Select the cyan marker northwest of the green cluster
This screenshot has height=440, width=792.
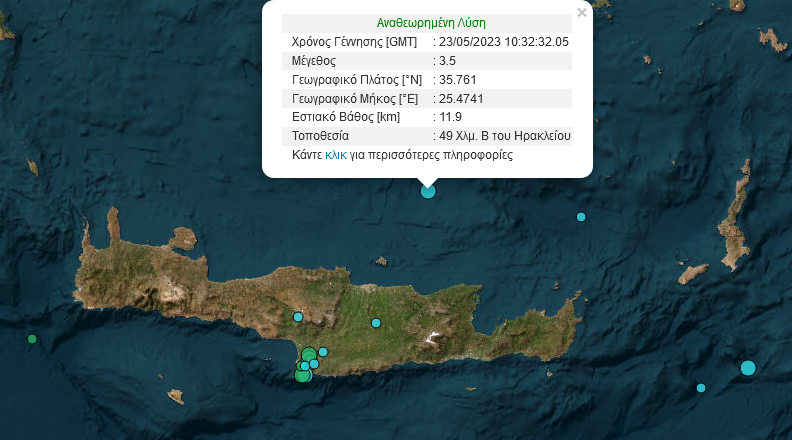click(298, 317)
